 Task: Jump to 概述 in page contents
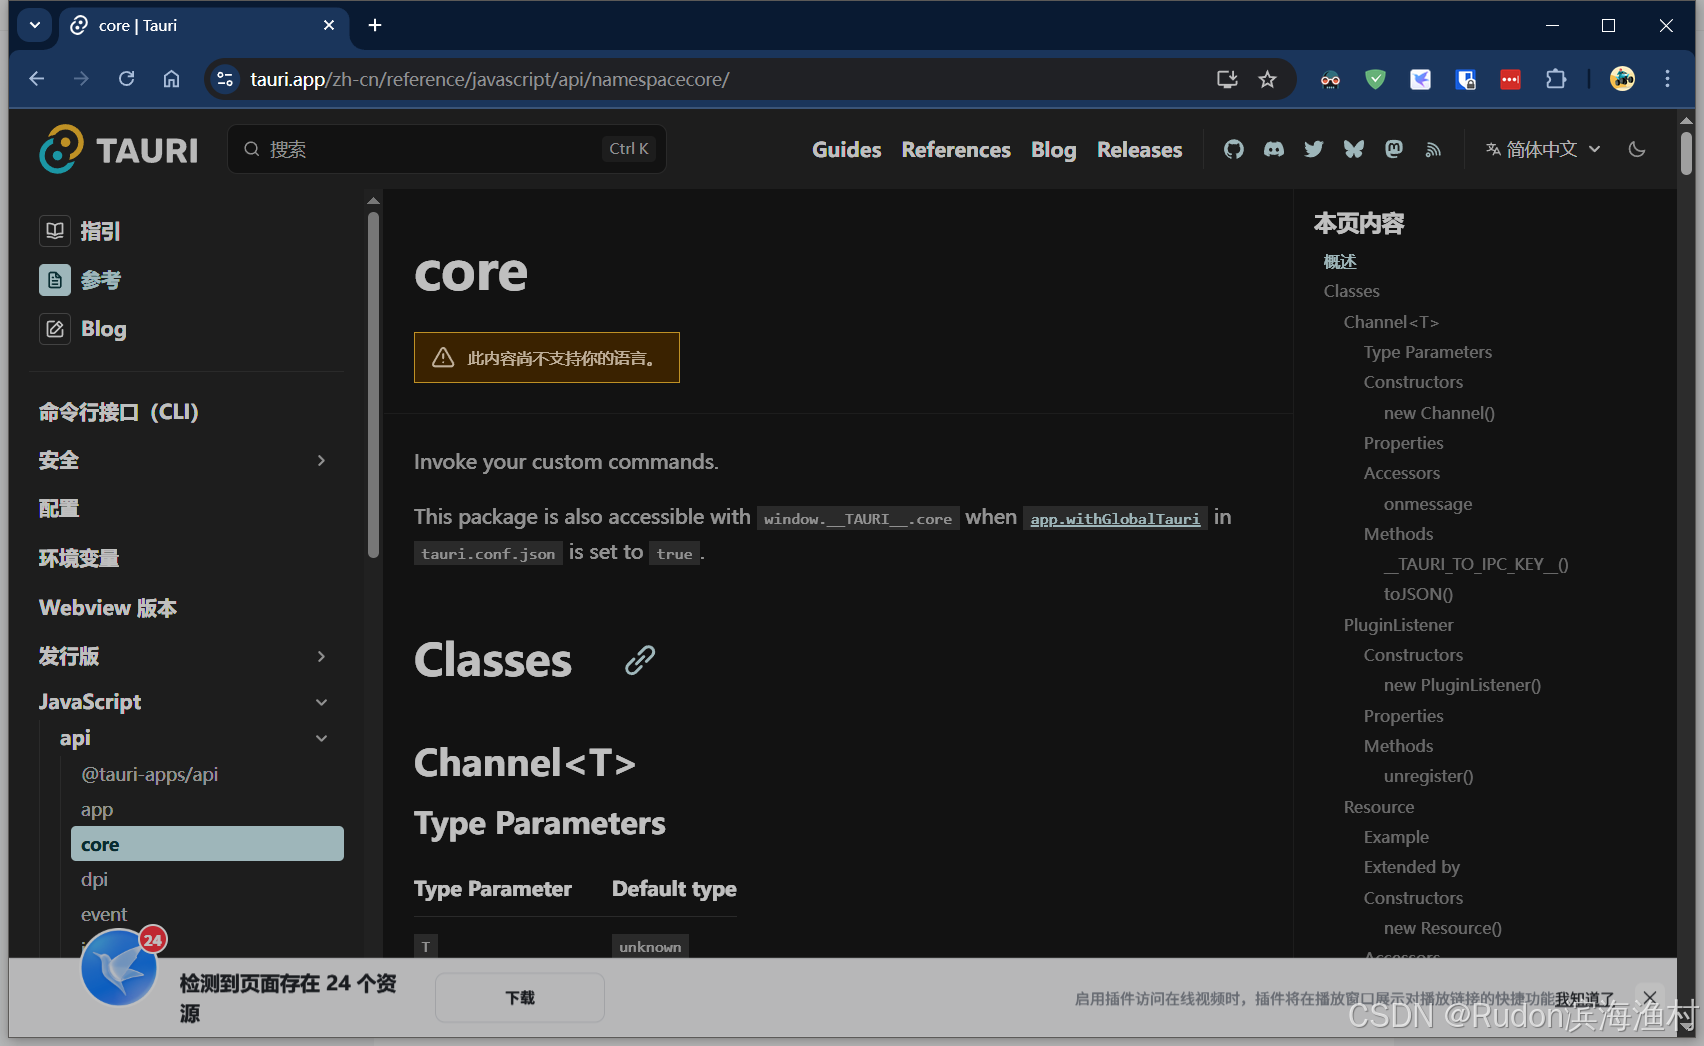pyautogui.click(x=1340, y=261)
